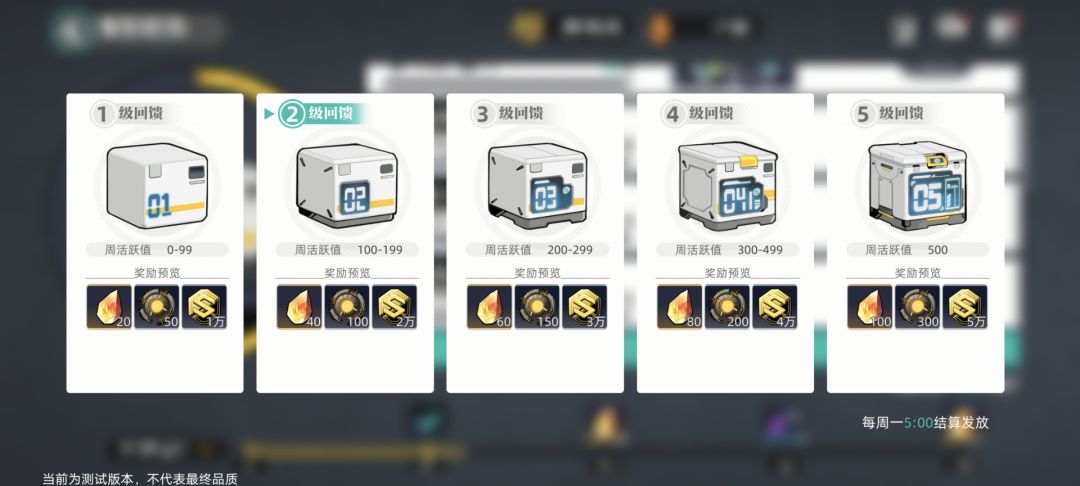Click the 周活跃值 300-499 label
Screen dimensions: 1080x486
(x=727, y=250)
